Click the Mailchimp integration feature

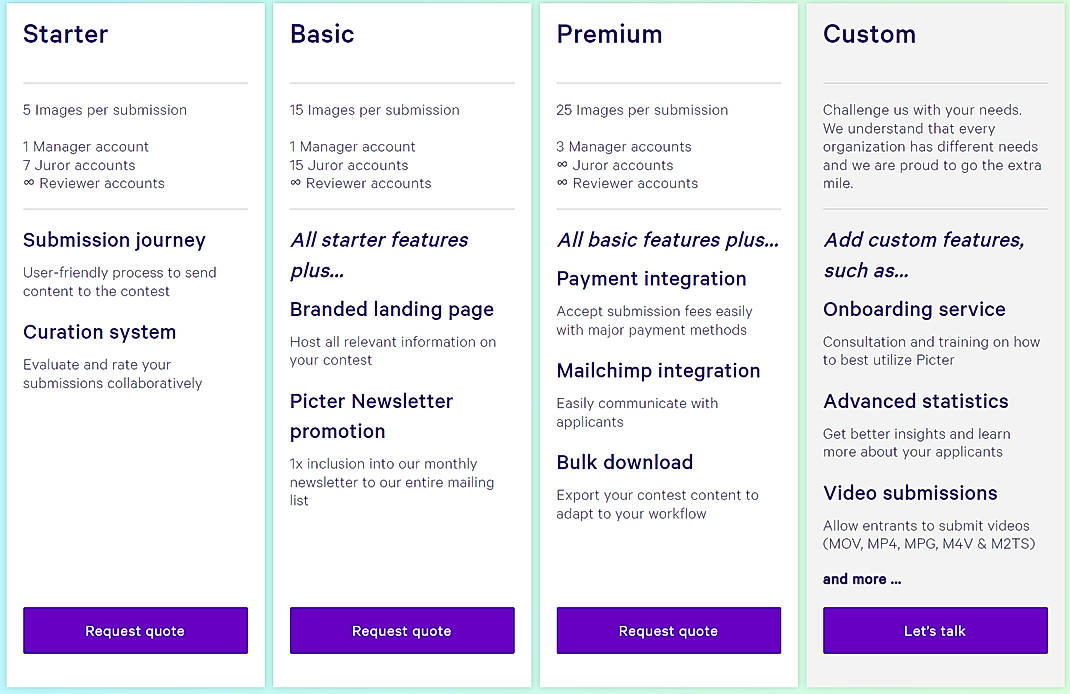coord(658,370)
